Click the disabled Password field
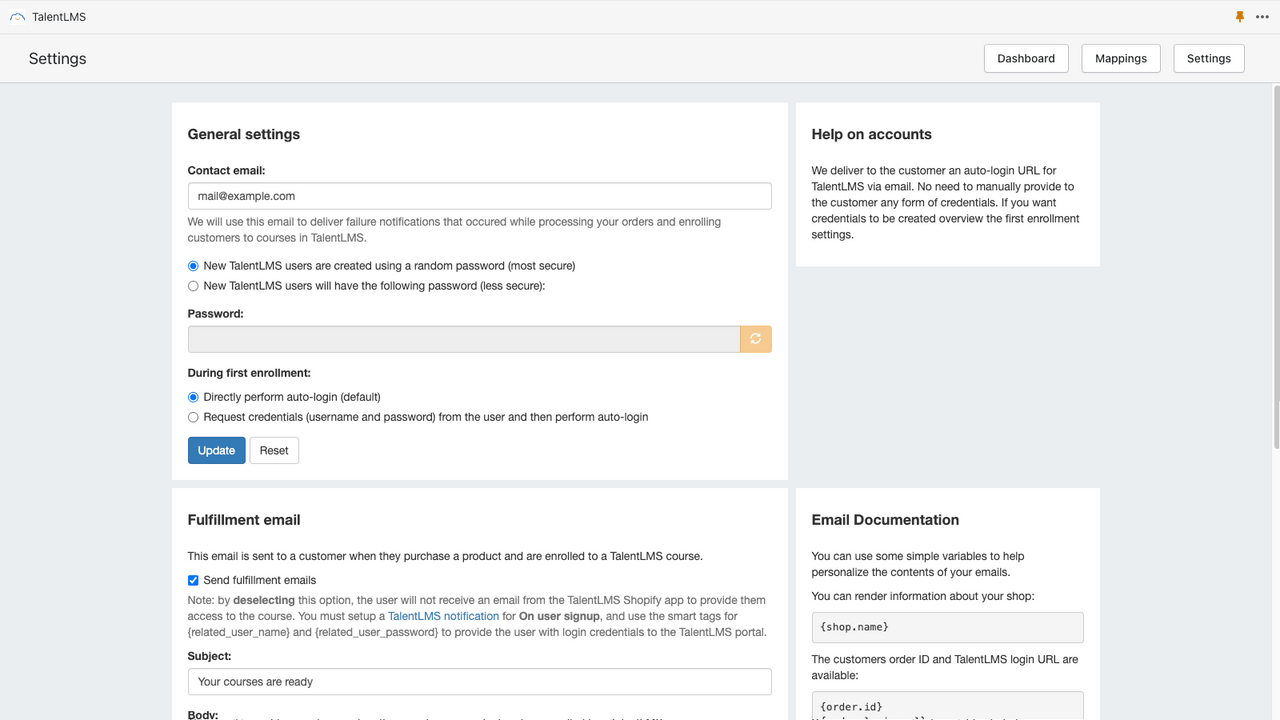Screen dimensions: 1280x720 coord(464,339)
